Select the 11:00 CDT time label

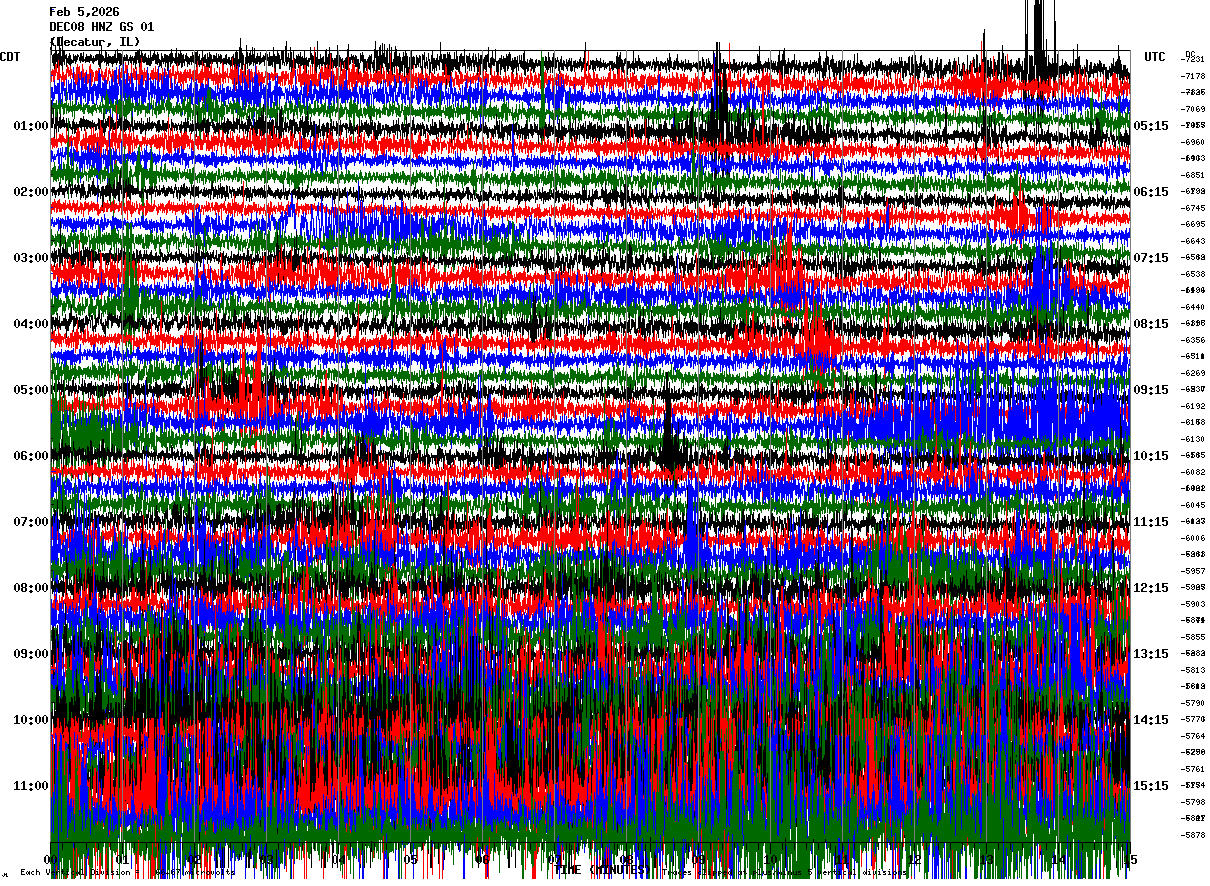[31, 786]
